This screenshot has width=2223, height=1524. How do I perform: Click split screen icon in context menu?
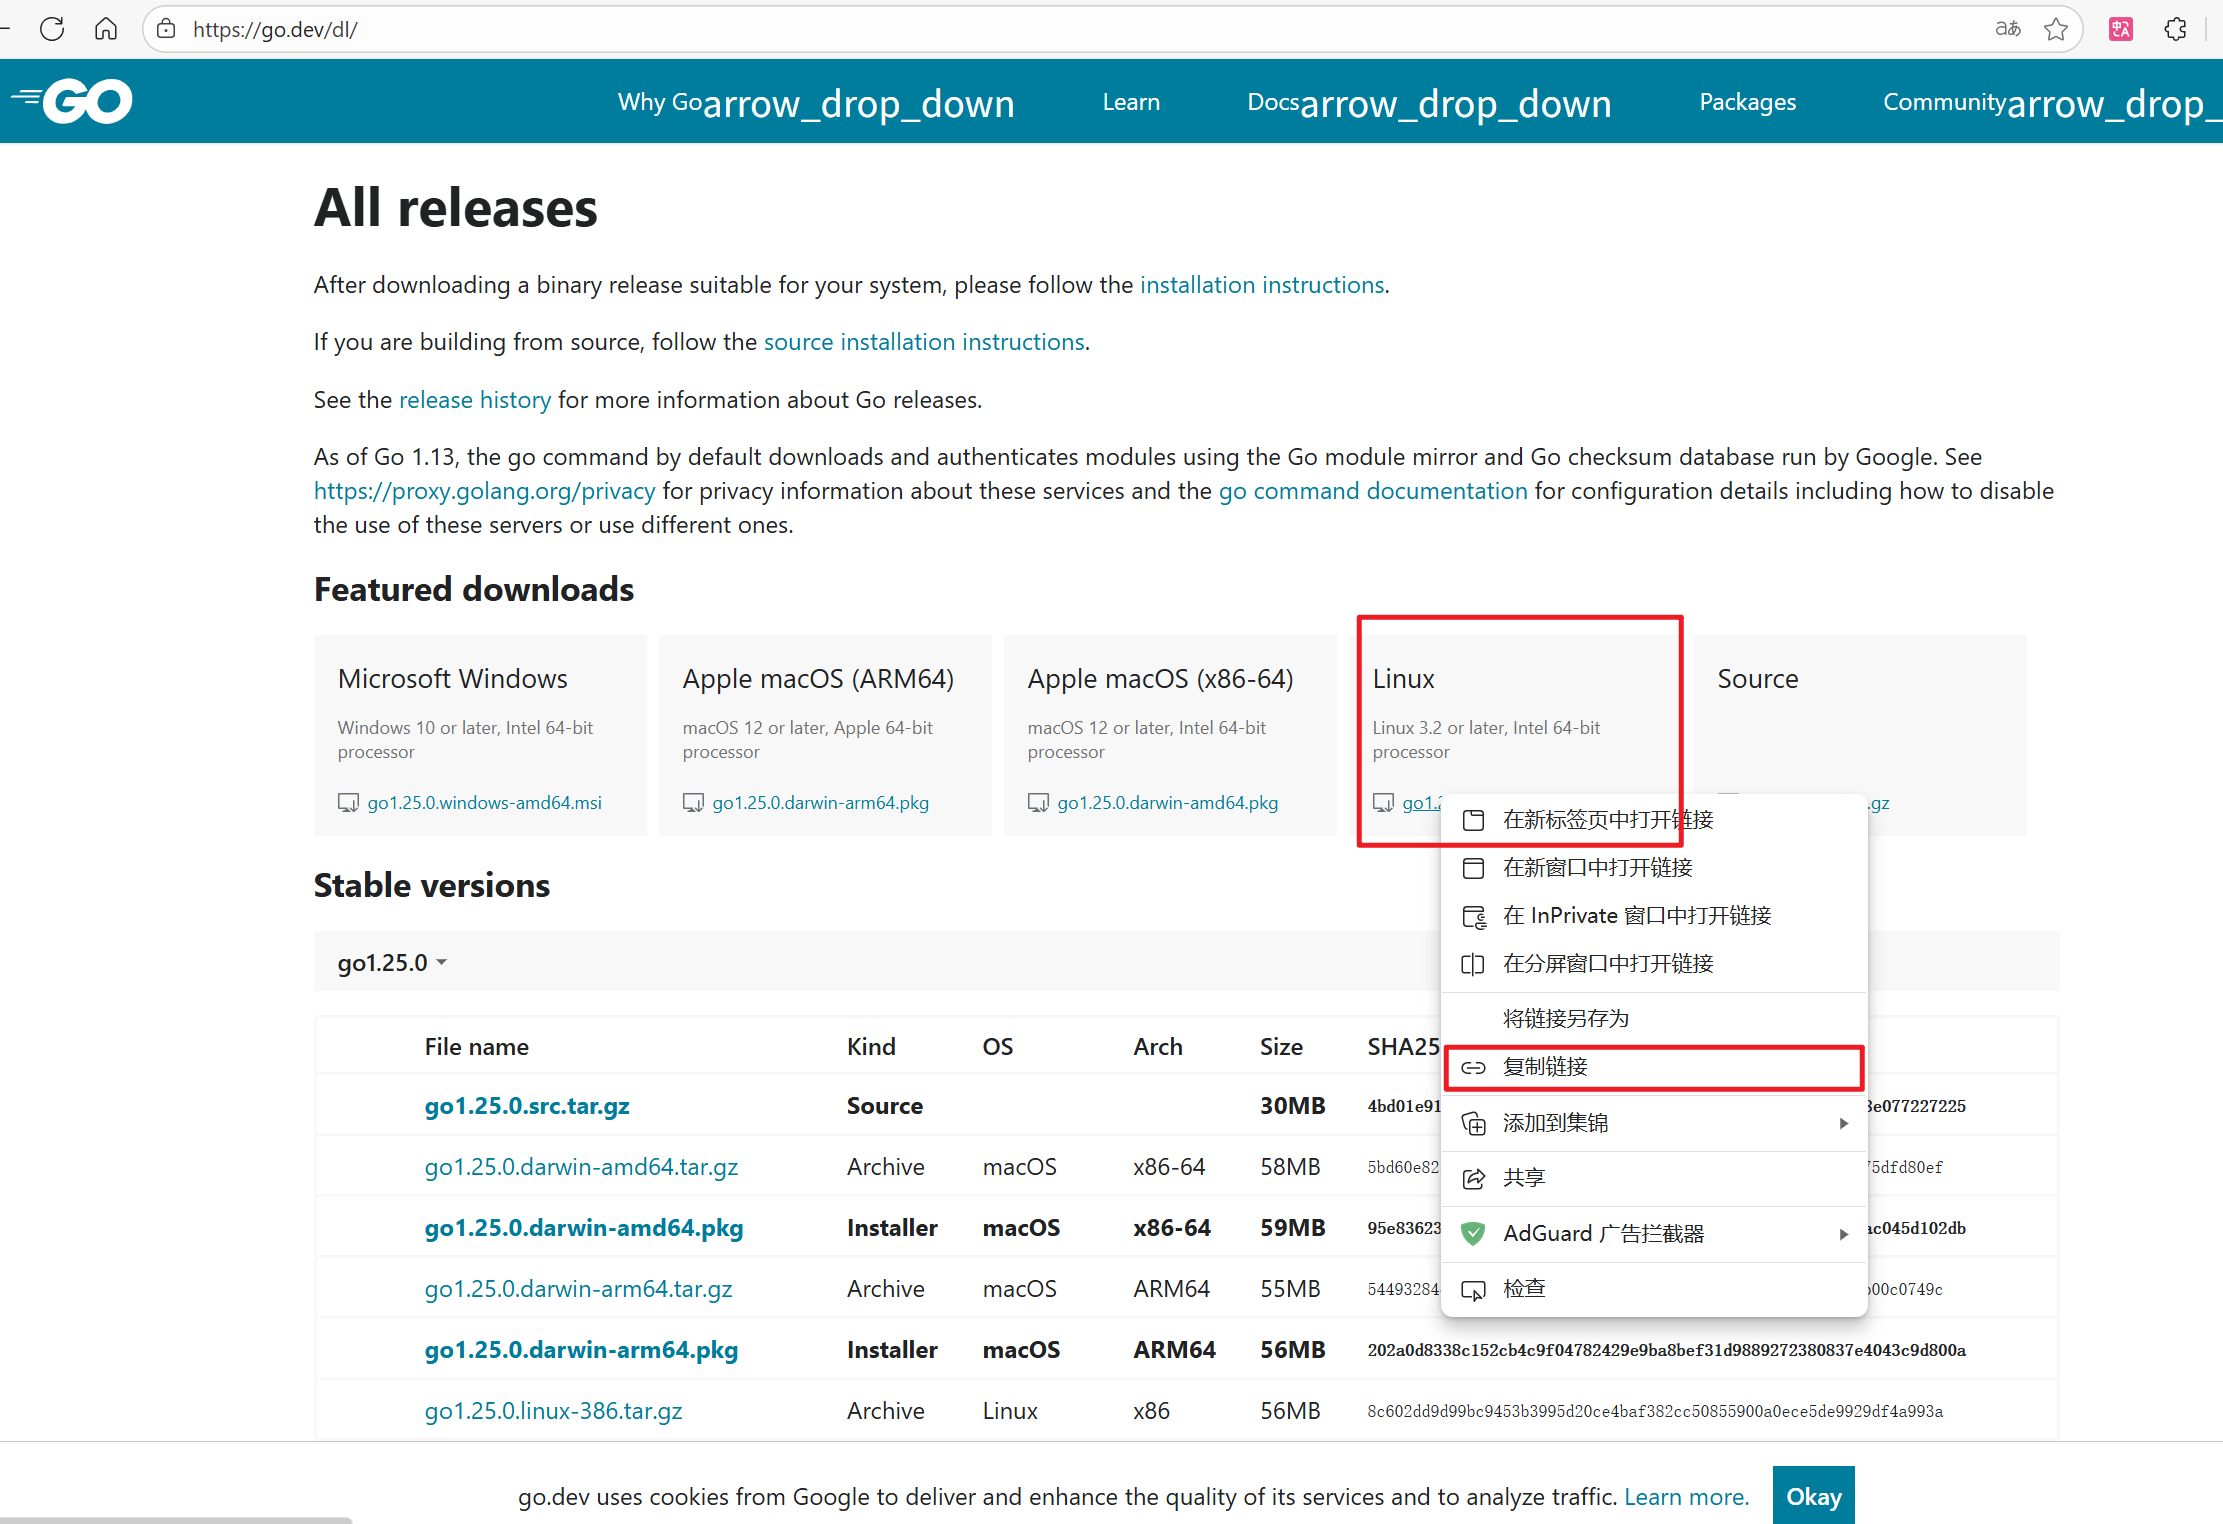pos(1473,964)
